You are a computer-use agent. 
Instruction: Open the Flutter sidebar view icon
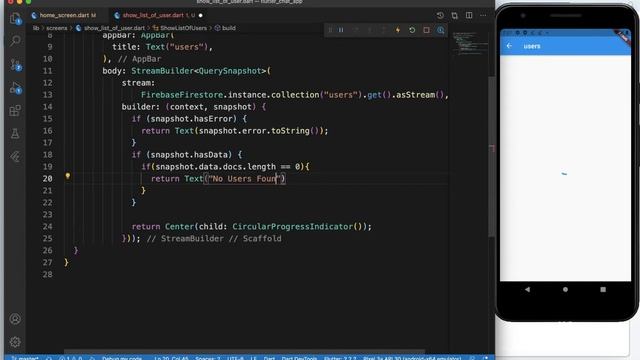click(x=15, y=157)
